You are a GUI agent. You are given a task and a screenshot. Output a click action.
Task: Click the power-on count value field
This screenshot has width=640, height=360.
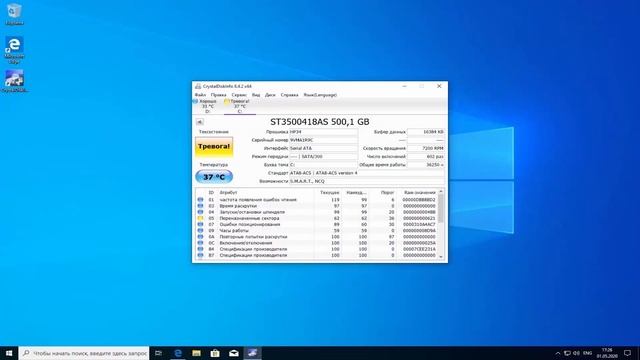pyautogui.click(x=426, y=156)
